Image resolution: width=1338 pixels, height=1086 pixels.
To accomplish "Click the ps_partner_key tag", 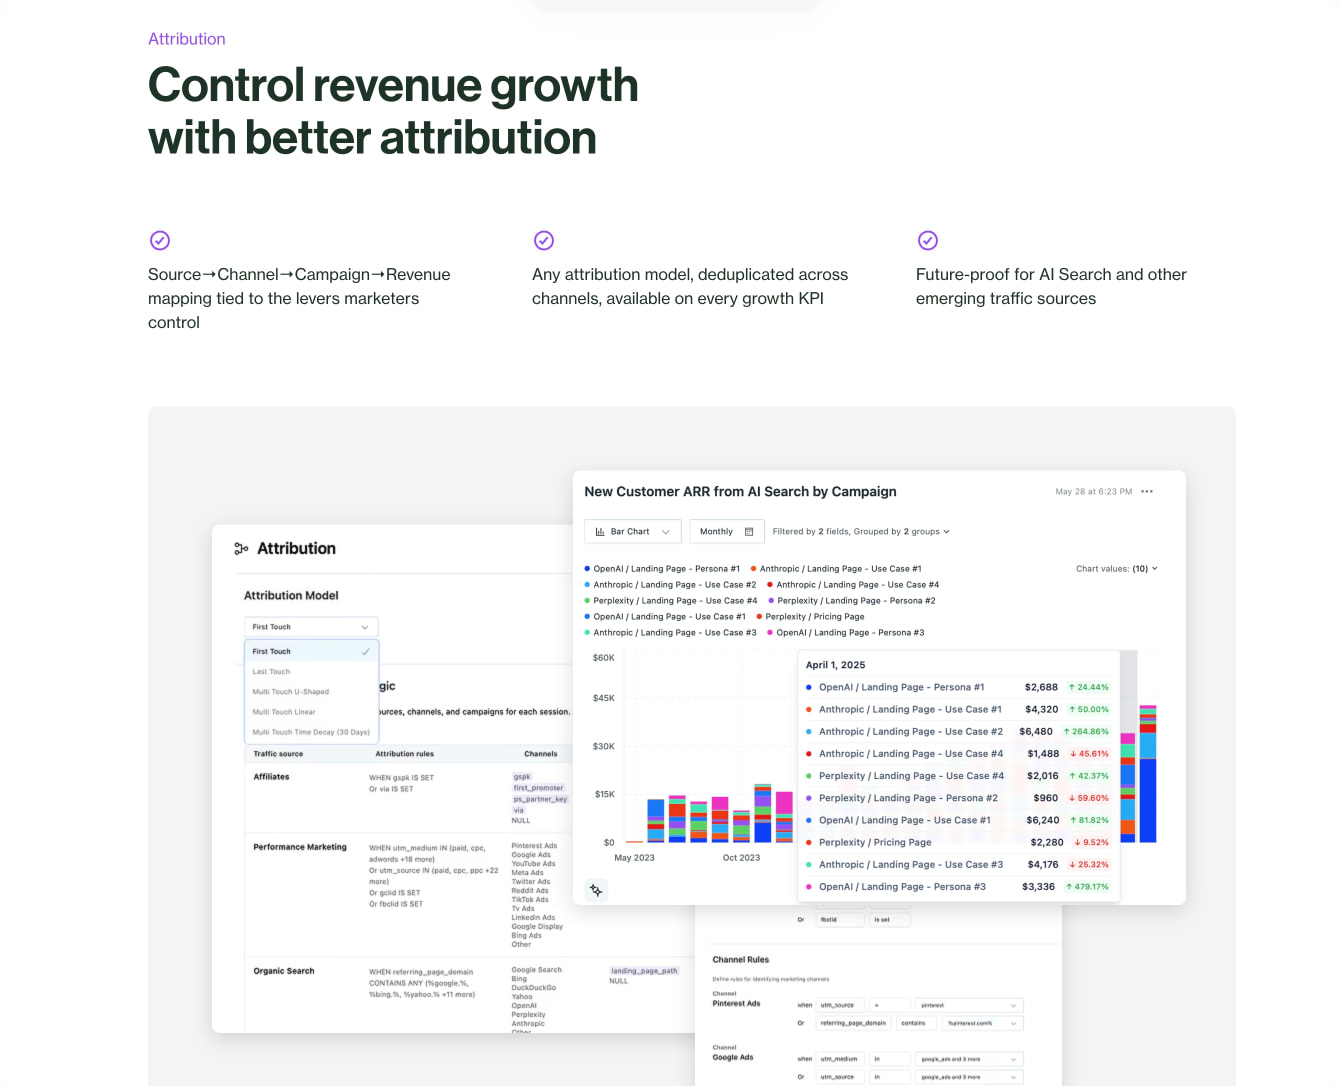I will (540, 799).
